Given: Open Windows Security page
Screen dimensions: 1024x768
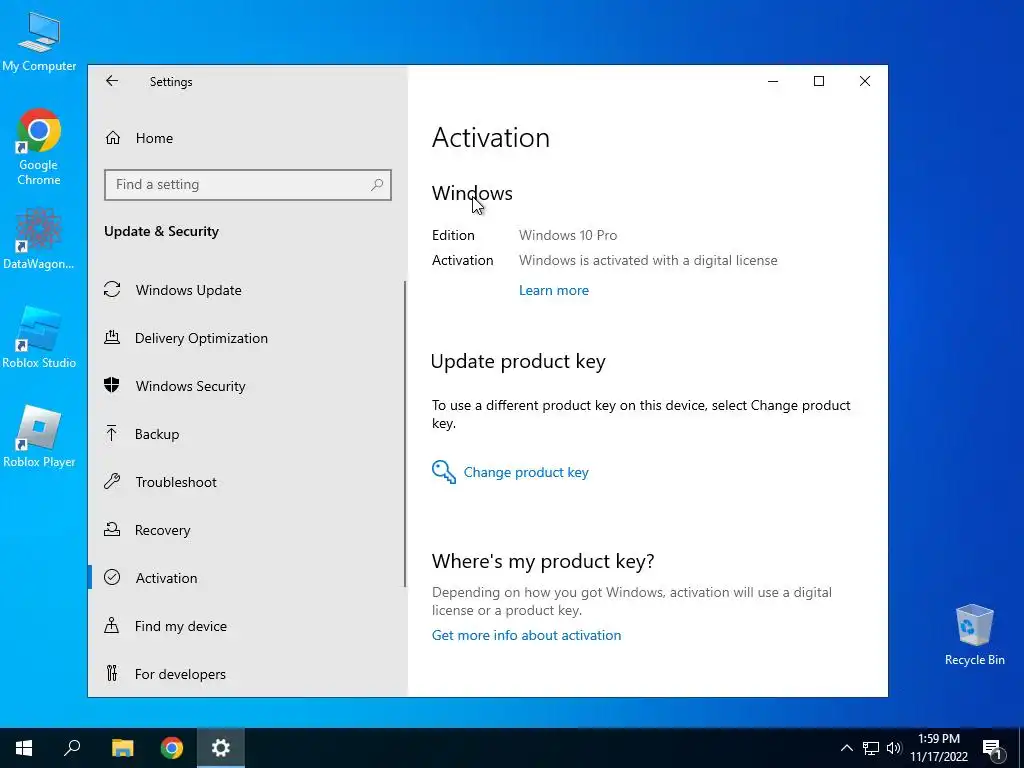Looking at the screenshot, I should pyautogui.click(x=191, y=386).
